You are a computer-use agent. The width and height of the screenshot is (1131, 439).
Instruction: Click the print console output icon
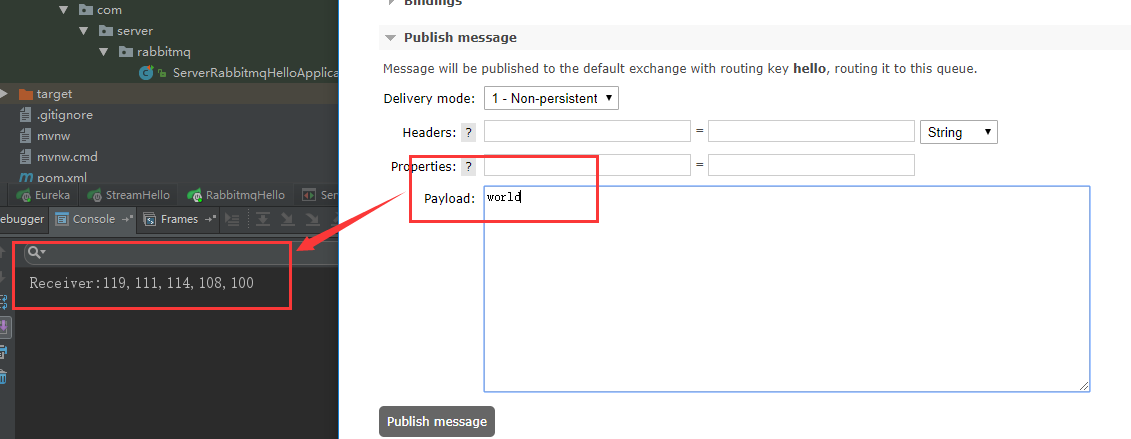coord(3,352)
